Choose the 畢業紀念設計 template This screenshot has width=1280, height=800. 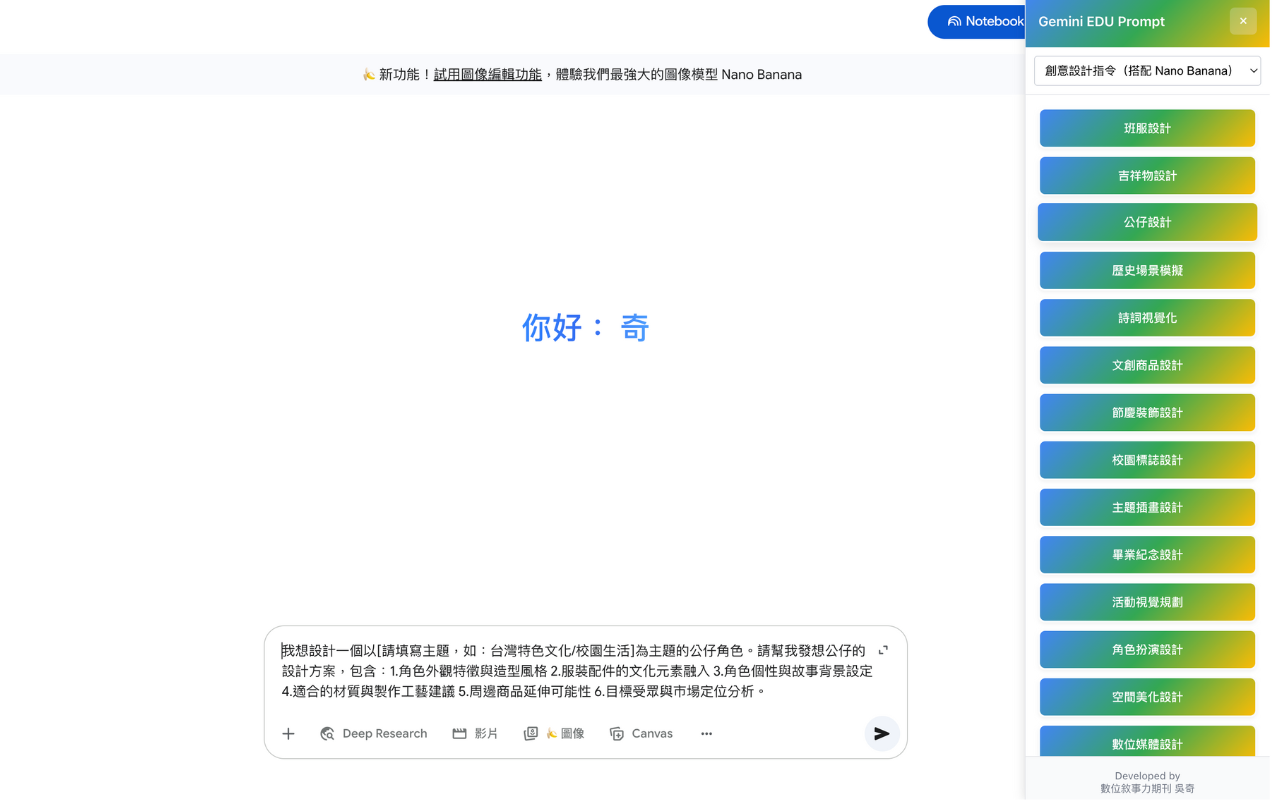point(1147,554)
